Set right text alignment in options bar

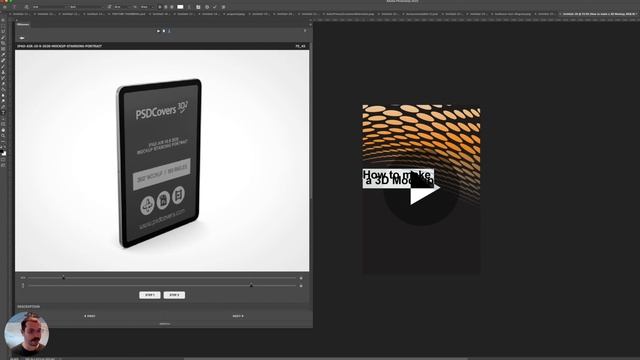[x=171, y=7]
